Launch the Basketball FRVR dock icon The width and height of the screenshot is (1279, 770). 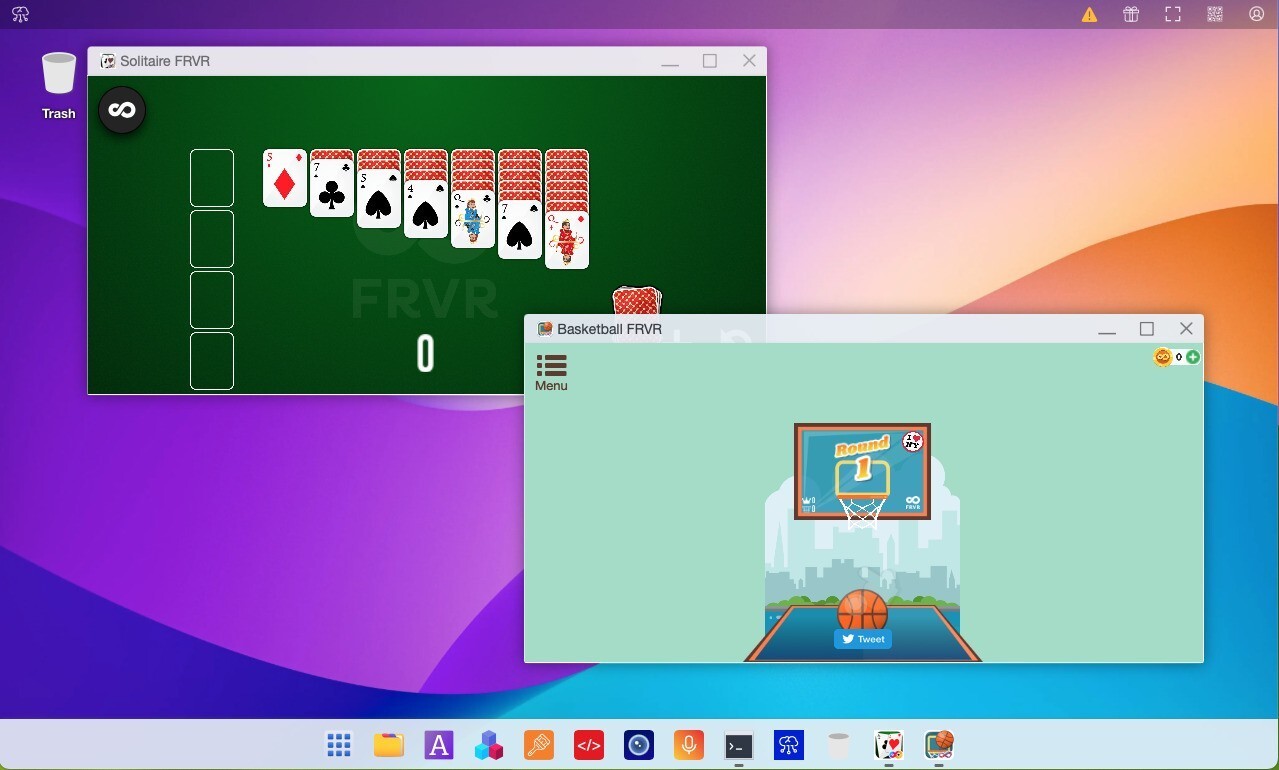[x=938, y=745]
